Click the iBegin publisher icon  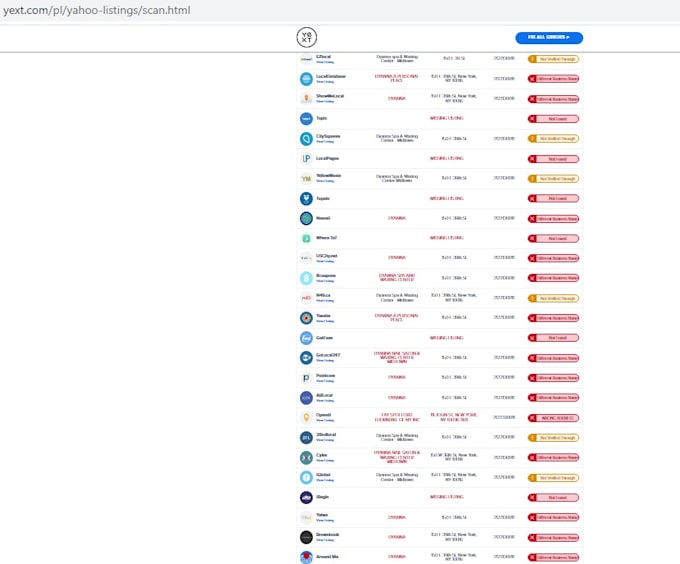point(306,498)
